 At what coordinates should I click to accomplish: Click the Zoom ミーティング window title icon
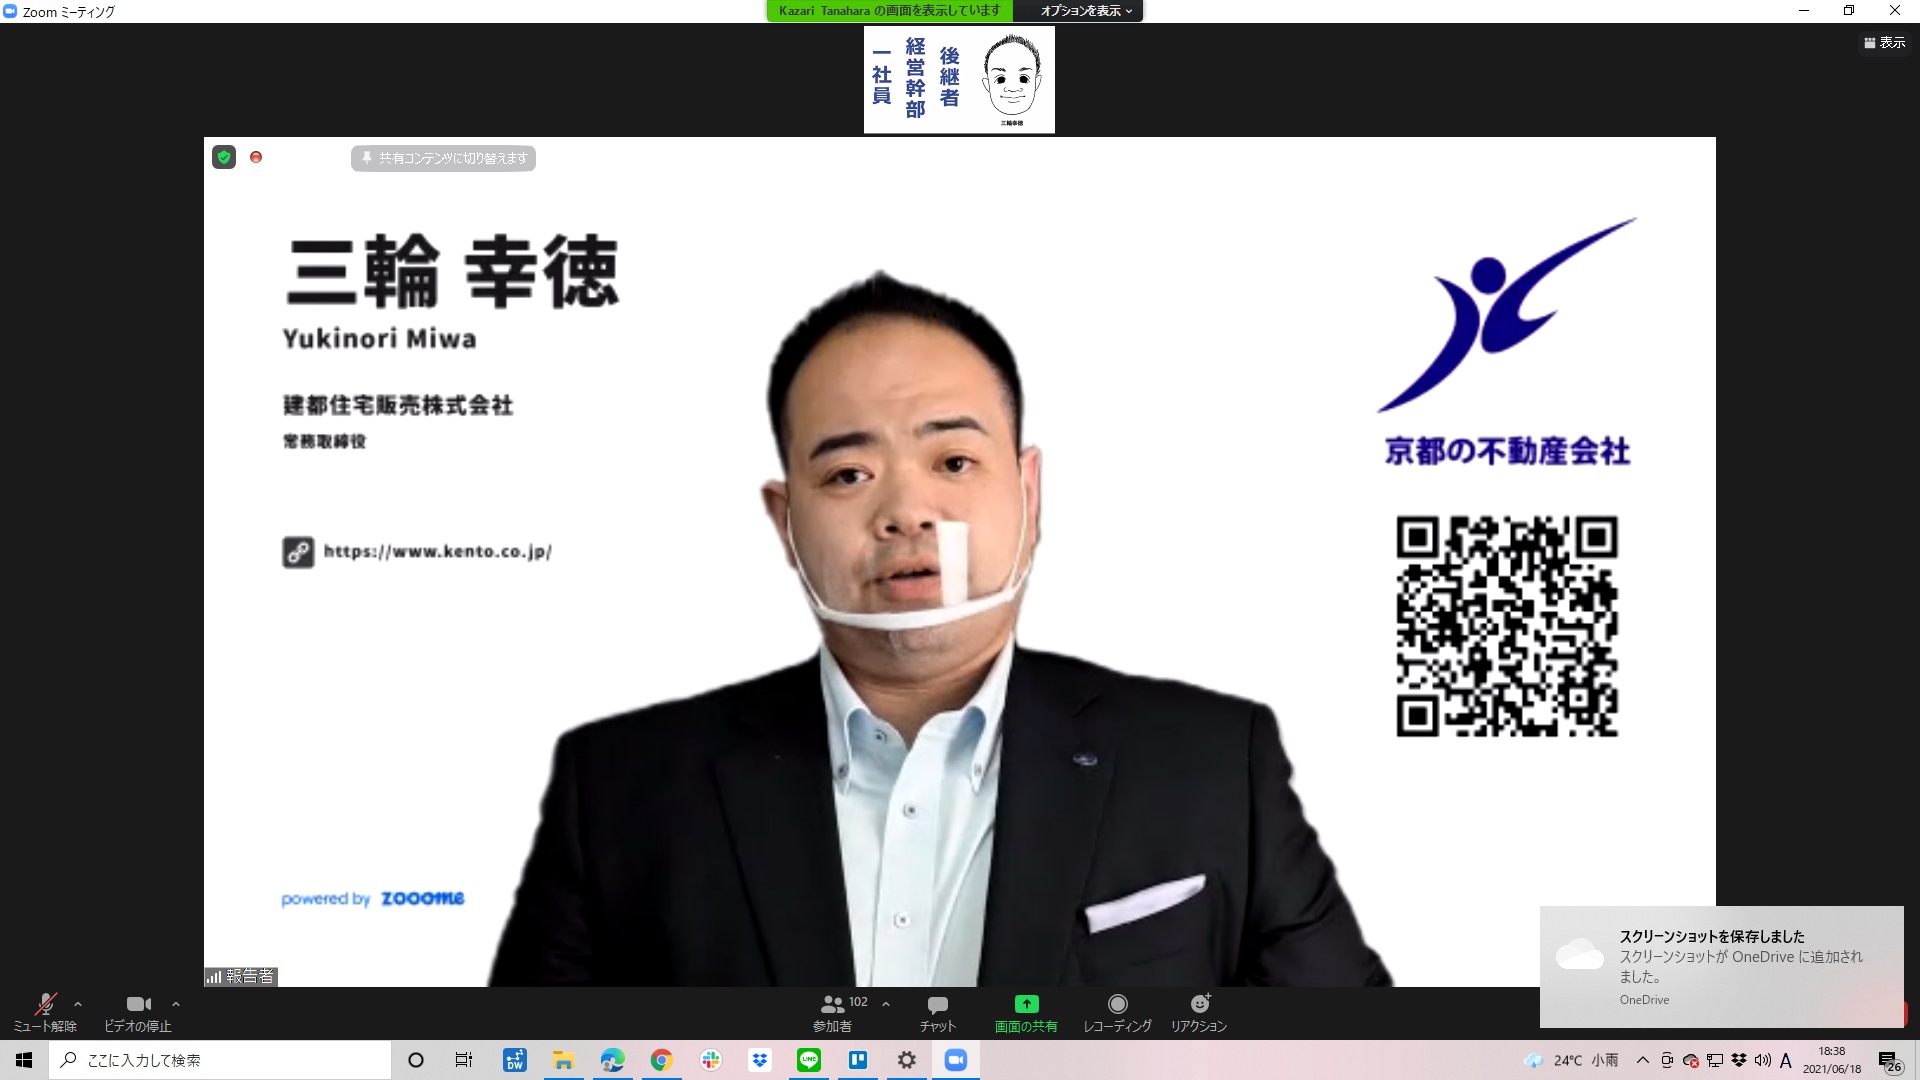click(10, 11)
